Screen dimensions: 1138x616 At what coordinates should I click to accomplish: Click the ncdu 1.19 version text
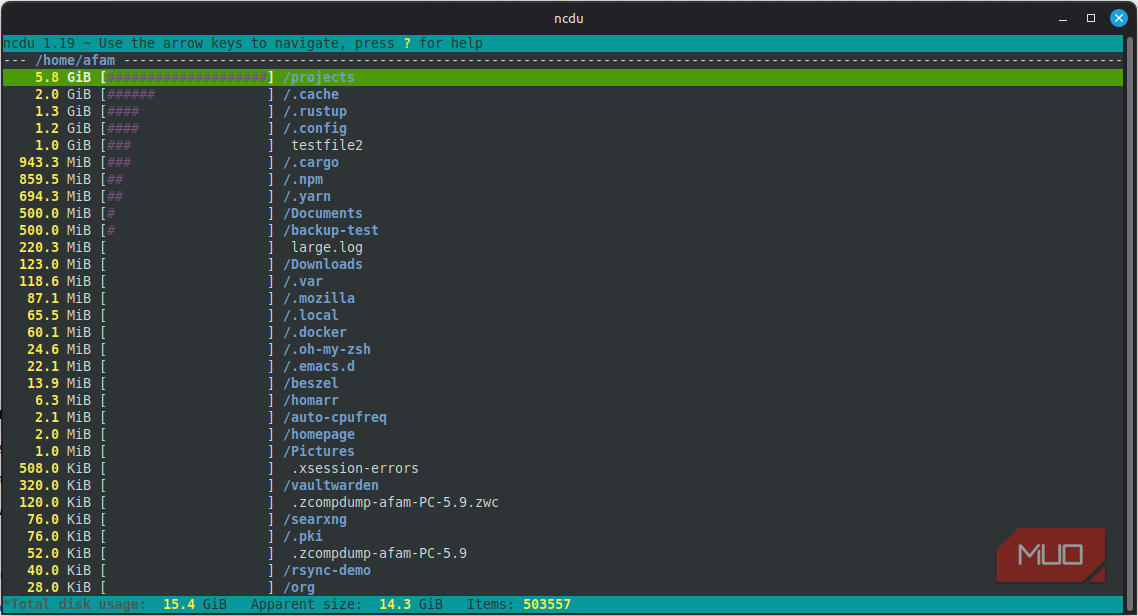(39, 44)
